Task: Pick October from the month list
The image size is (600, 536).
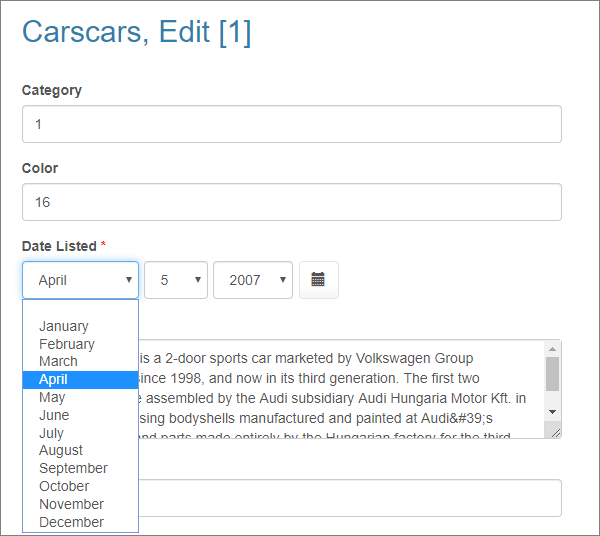Action: coord(80,486)
